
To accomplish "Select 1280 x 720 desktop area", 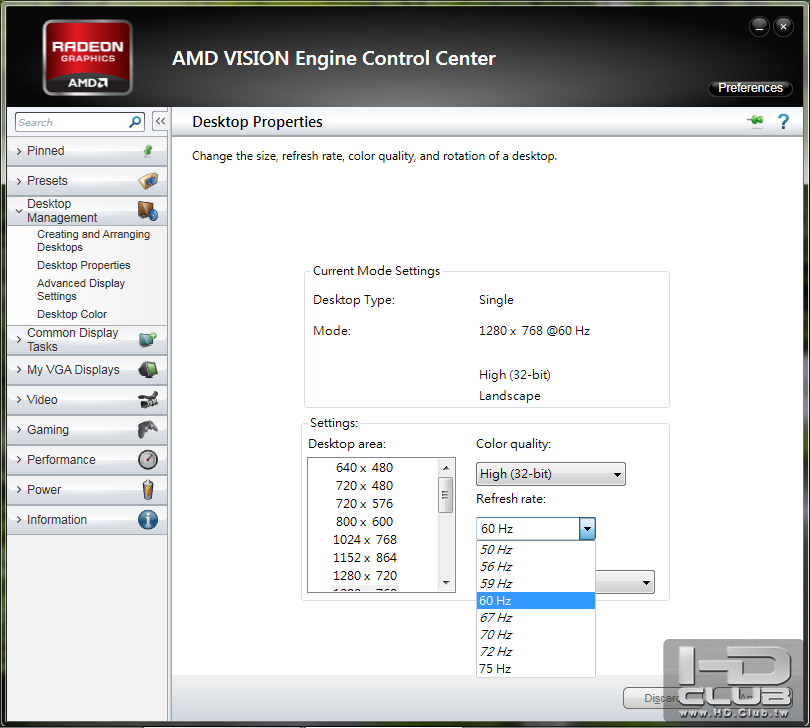I will (364, 576).
